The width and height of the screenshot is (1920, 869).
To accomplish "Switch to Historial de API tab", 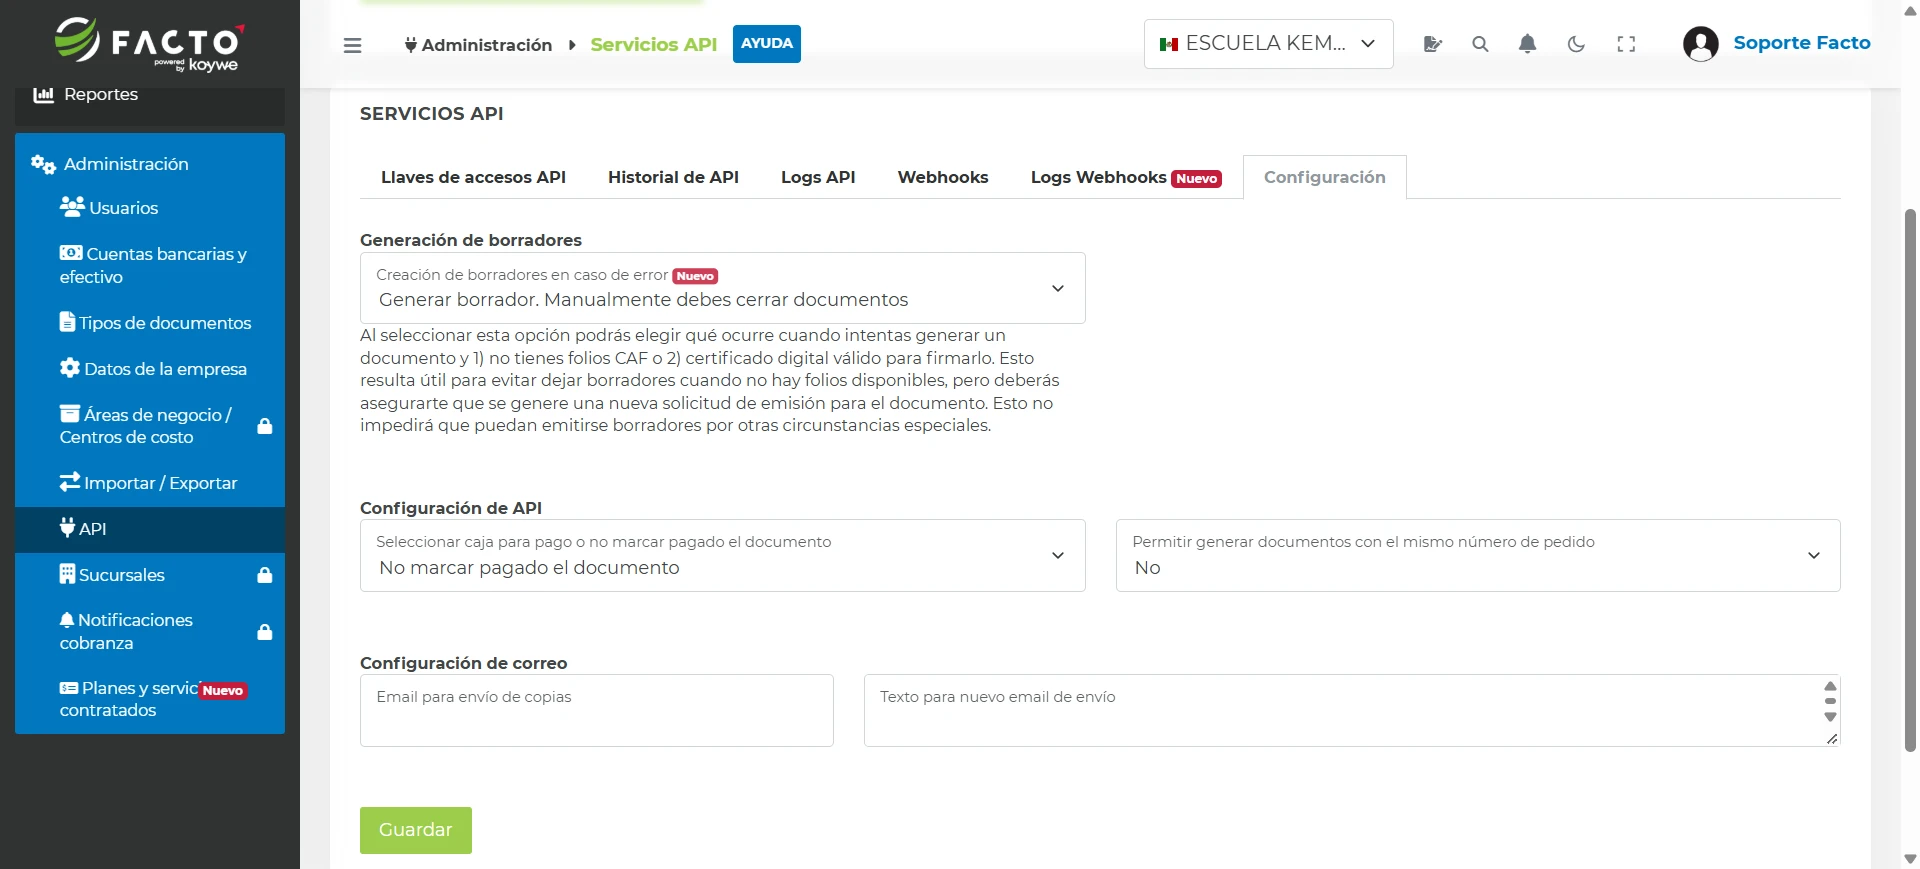I will coord(673,177).
